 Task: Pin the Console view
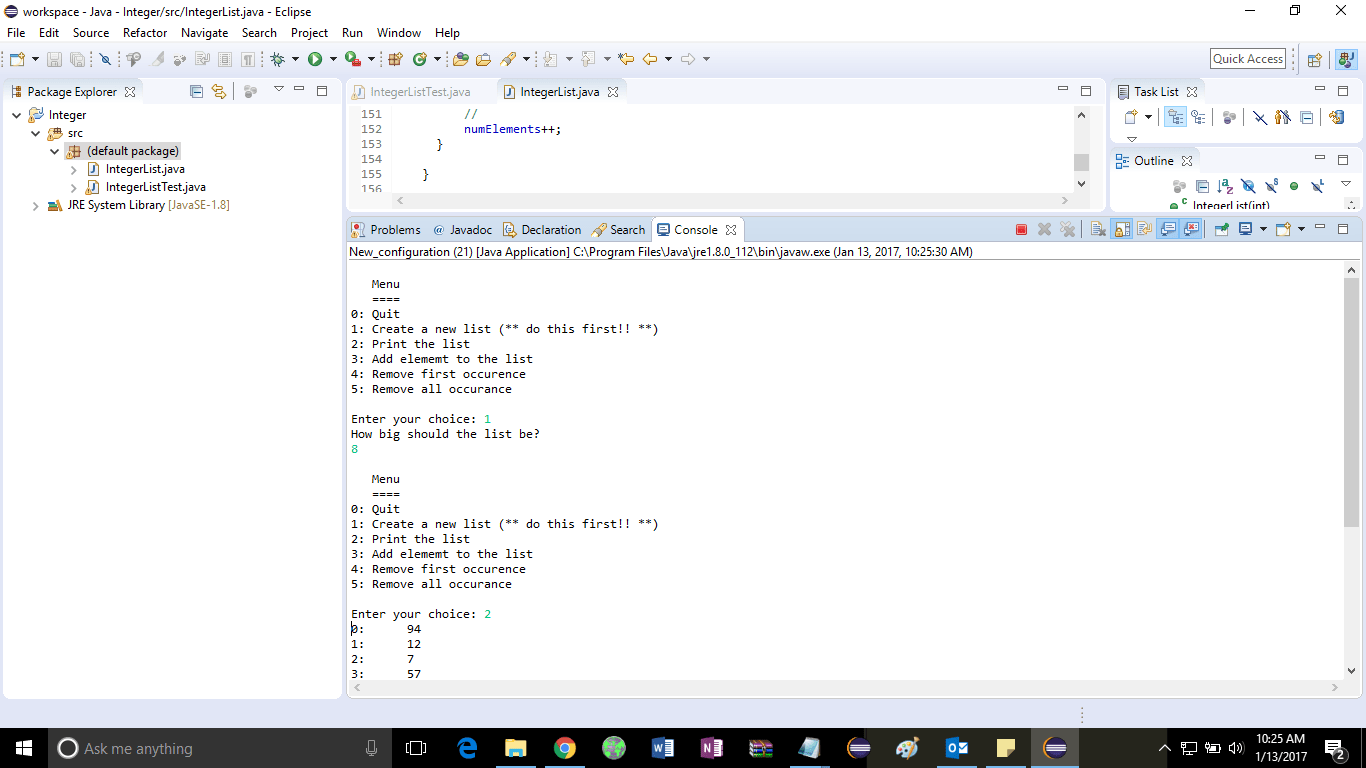tap(1221, 230)
